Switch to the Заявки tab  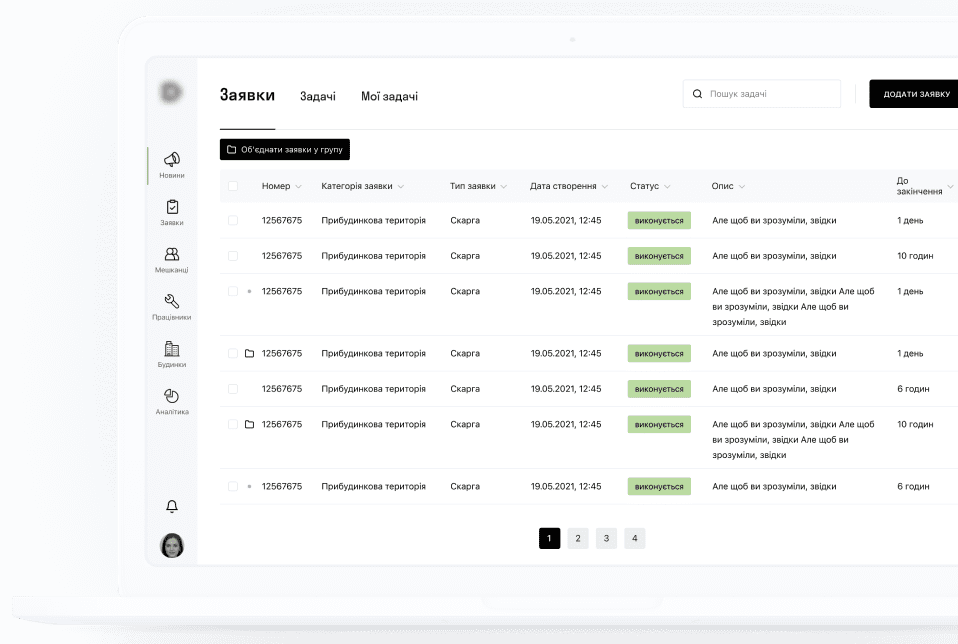(247, 95)
